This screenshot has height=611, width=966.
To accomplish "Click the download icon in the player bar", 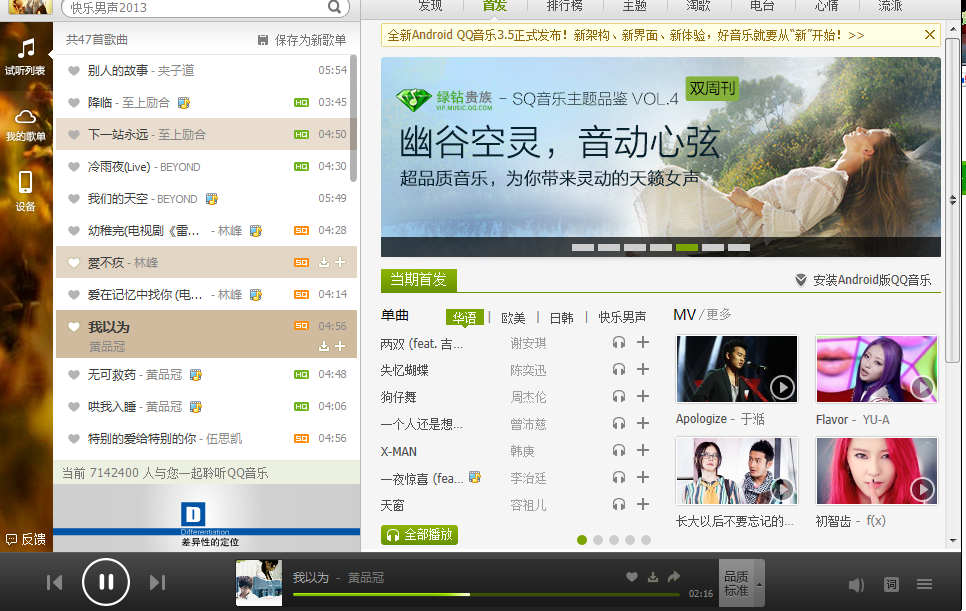I will 653,577.
